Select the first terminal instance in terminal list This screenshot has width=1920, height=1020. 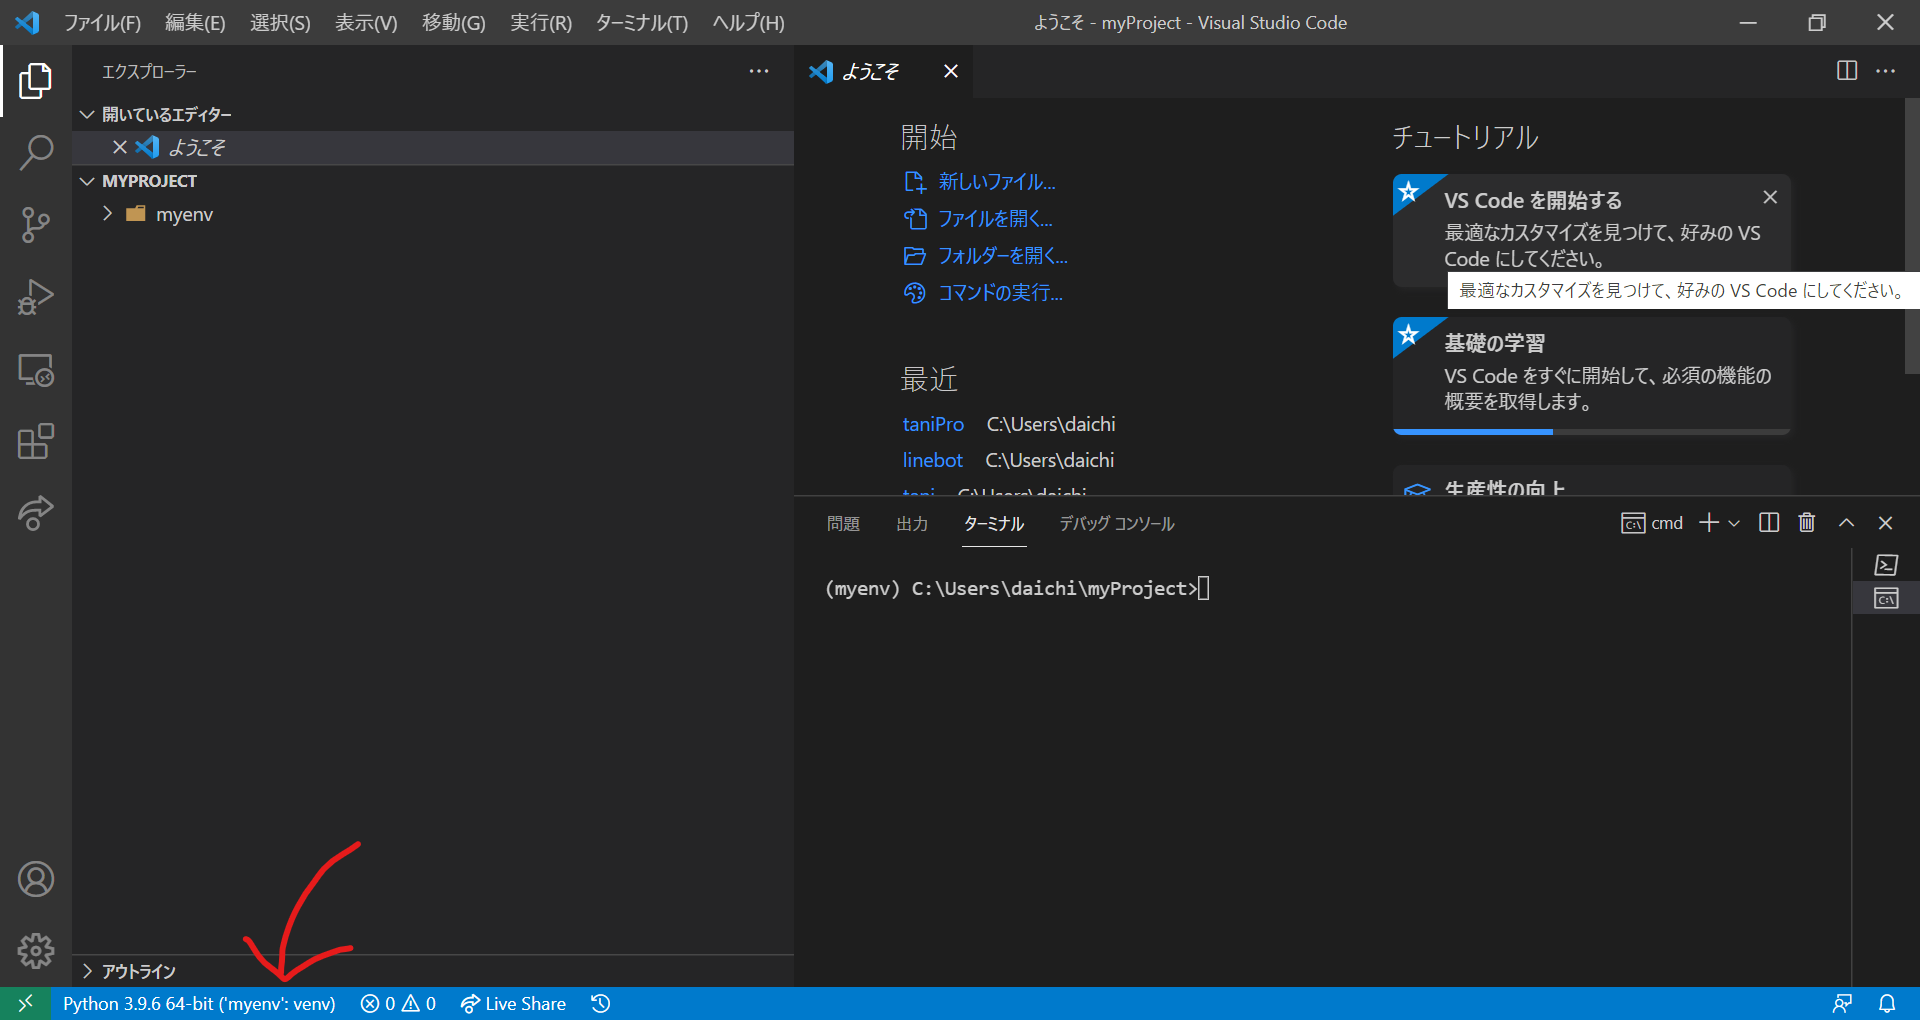pos(1886,565)
